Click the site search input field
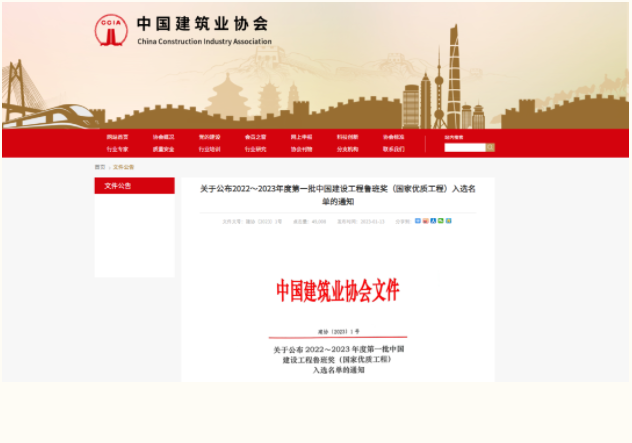The height and width of the screenshot is (443, 632). (465, 148)
